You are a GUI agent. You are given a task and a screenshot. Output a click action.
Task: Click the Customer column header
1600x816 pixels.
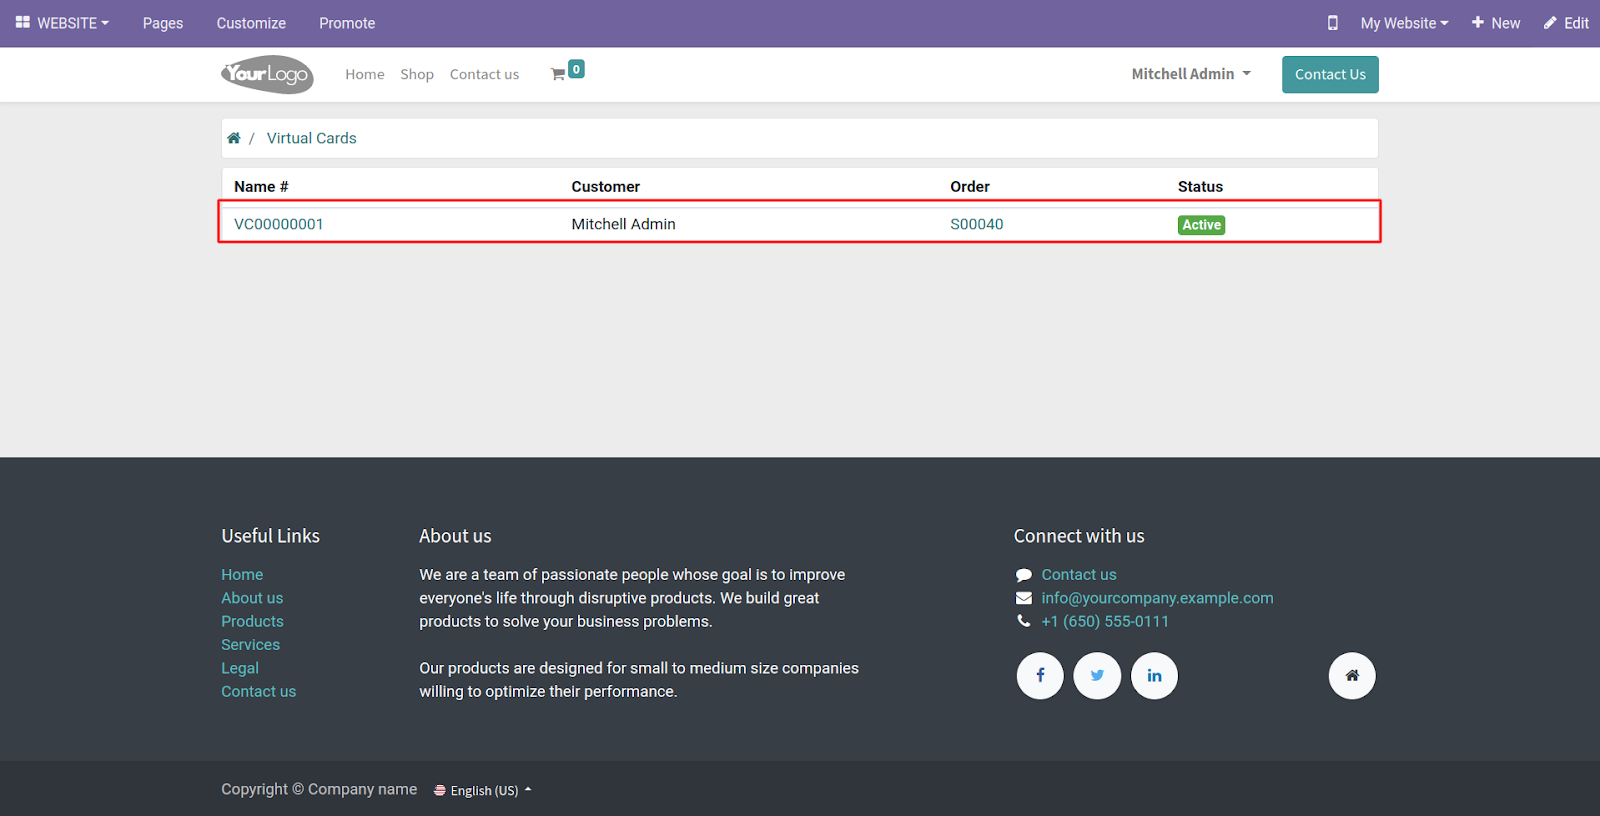[x=606, y=186]
